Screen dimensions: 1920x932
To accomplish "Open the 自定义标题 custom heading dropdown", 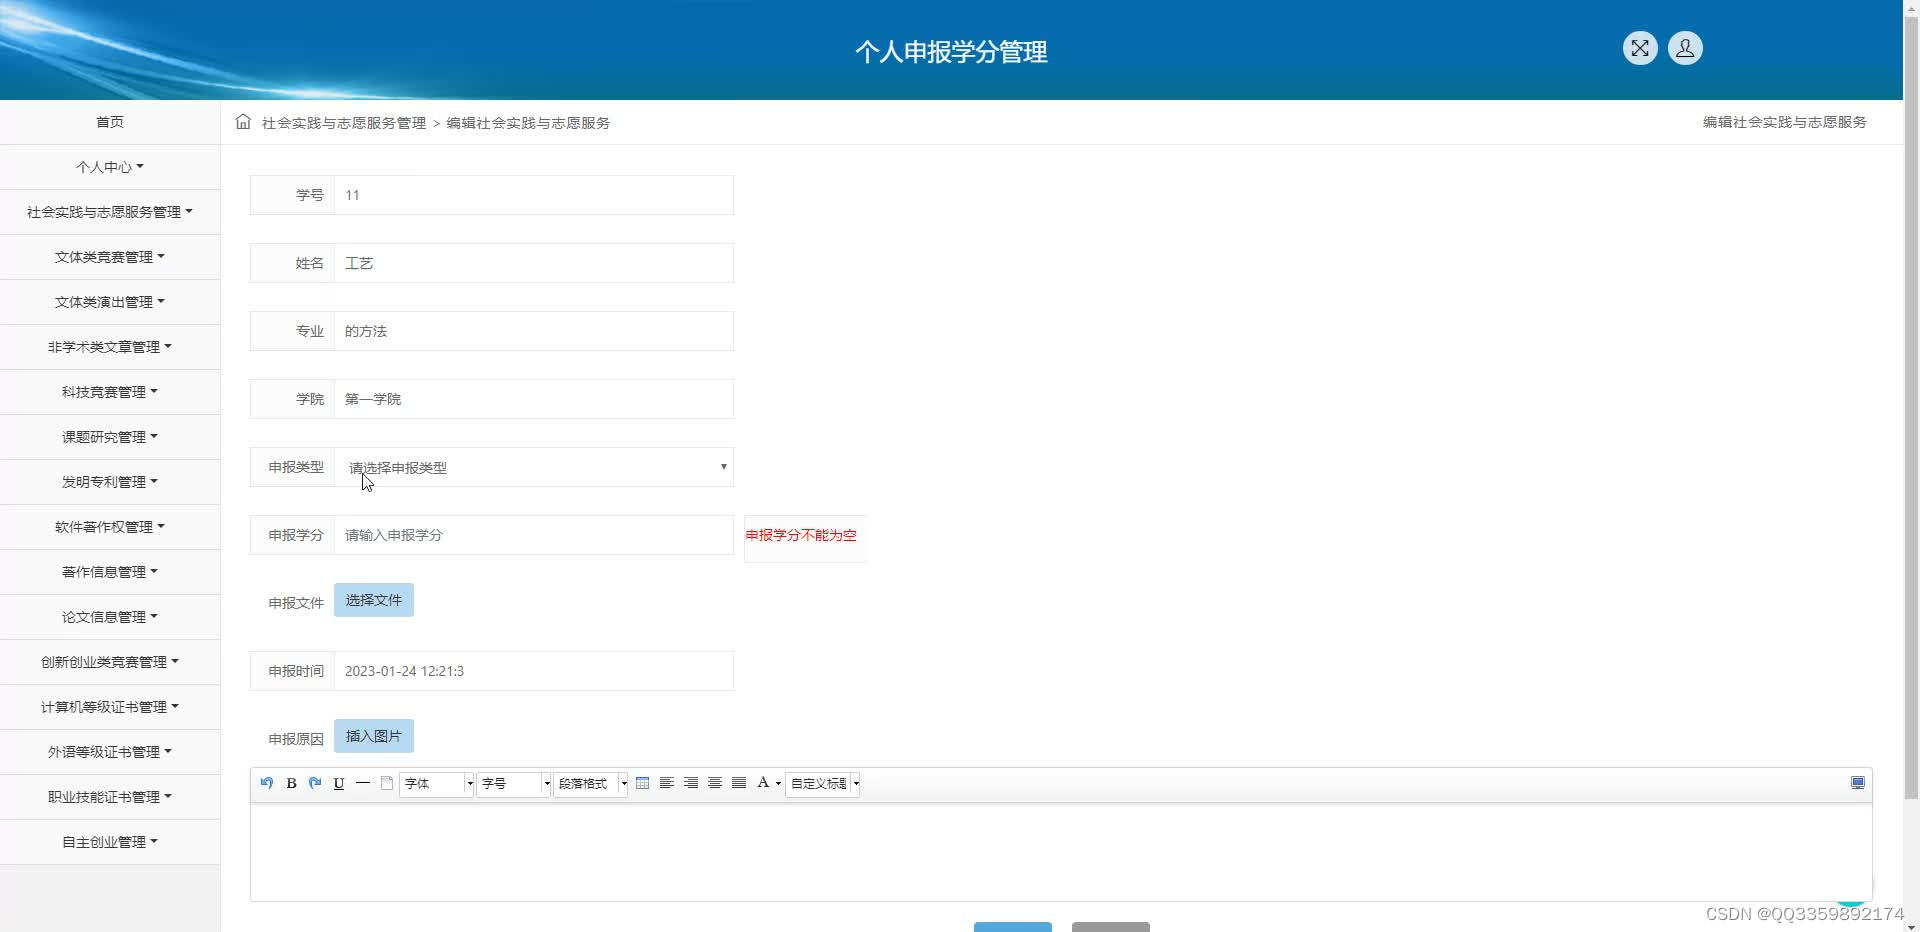I will 823,783.
